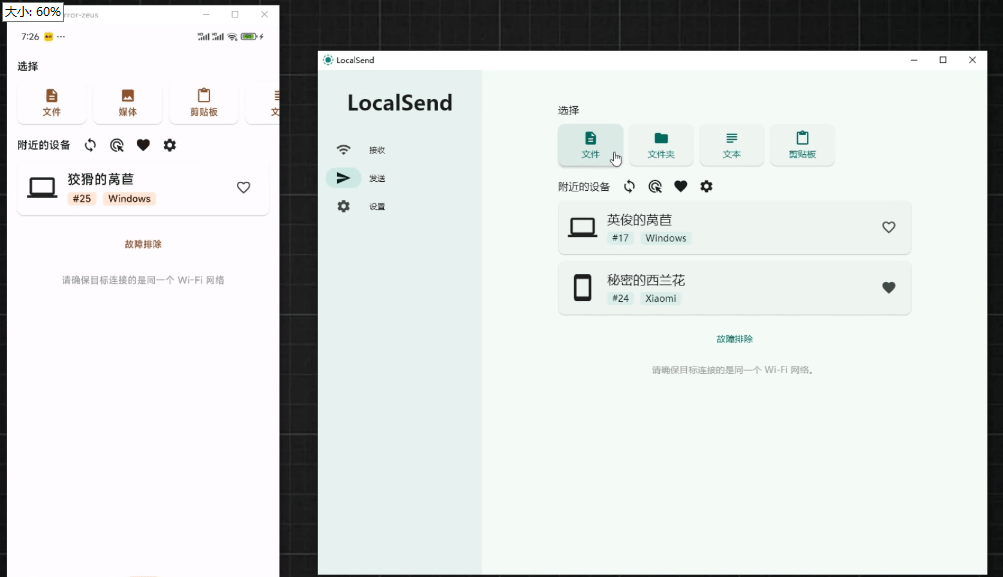Open 设置 settings from the sidebar
The height and width of the screenshot is (577, 1003).
[x=361, y=206]
